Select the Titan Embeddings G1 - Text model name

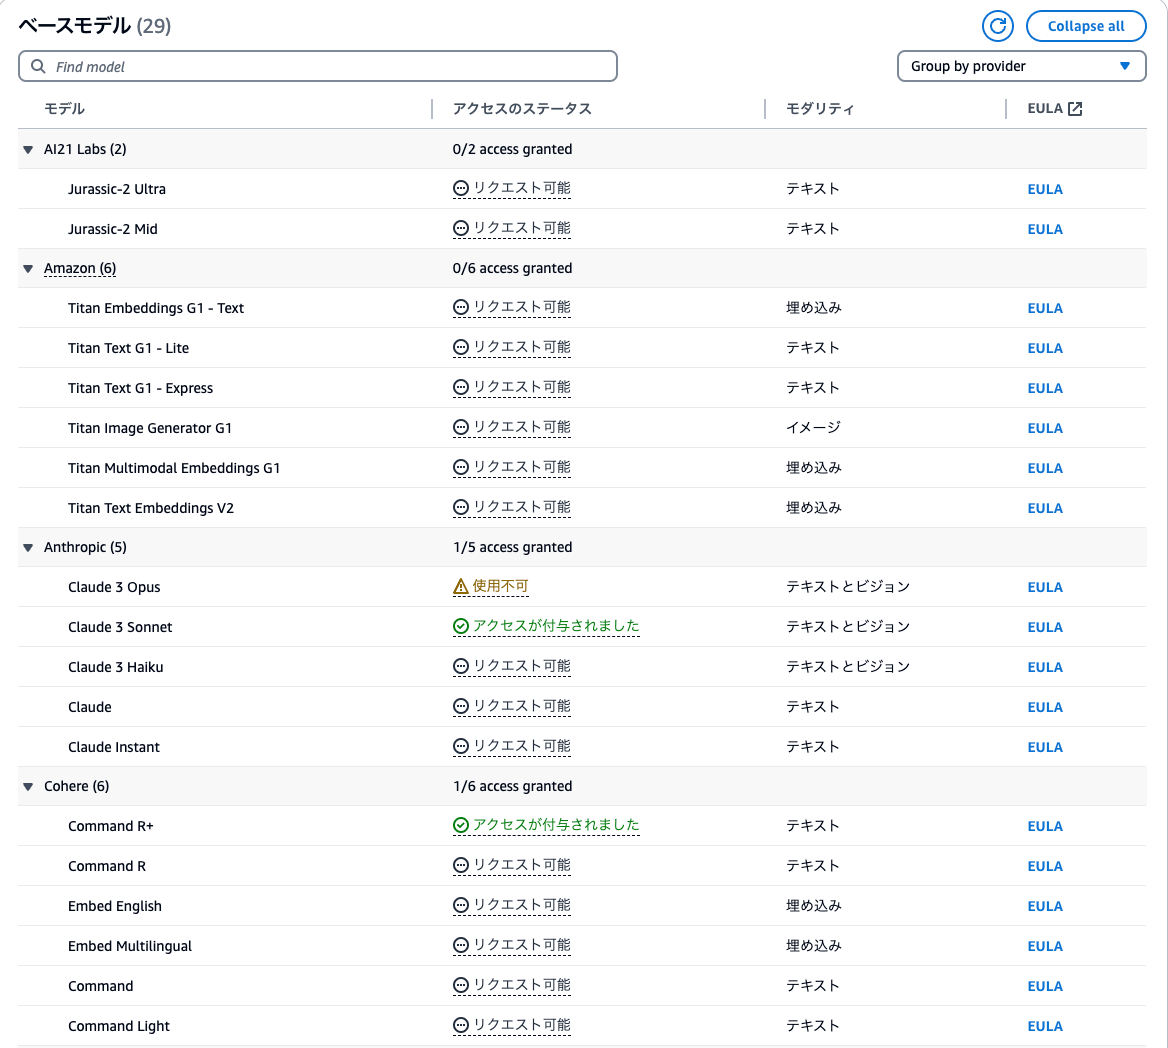[156, 308]
